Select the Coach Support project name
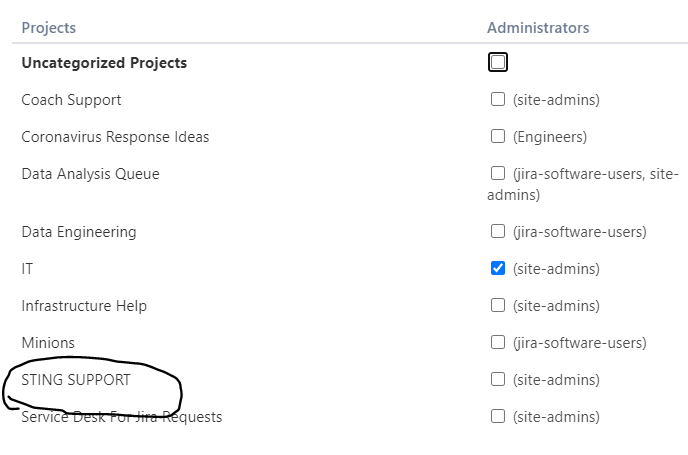This screenshot has height=455, width=688. point(71,100)
